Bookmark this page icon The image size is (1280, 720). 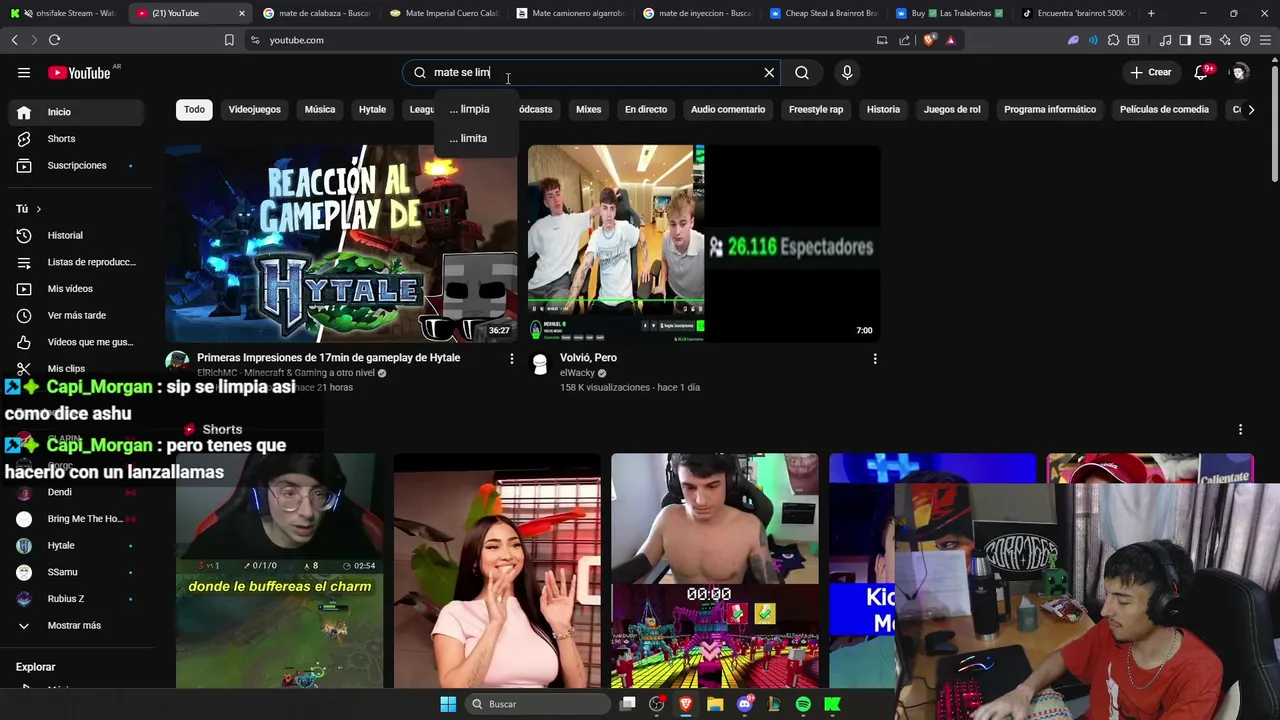[x=229, y=40]
